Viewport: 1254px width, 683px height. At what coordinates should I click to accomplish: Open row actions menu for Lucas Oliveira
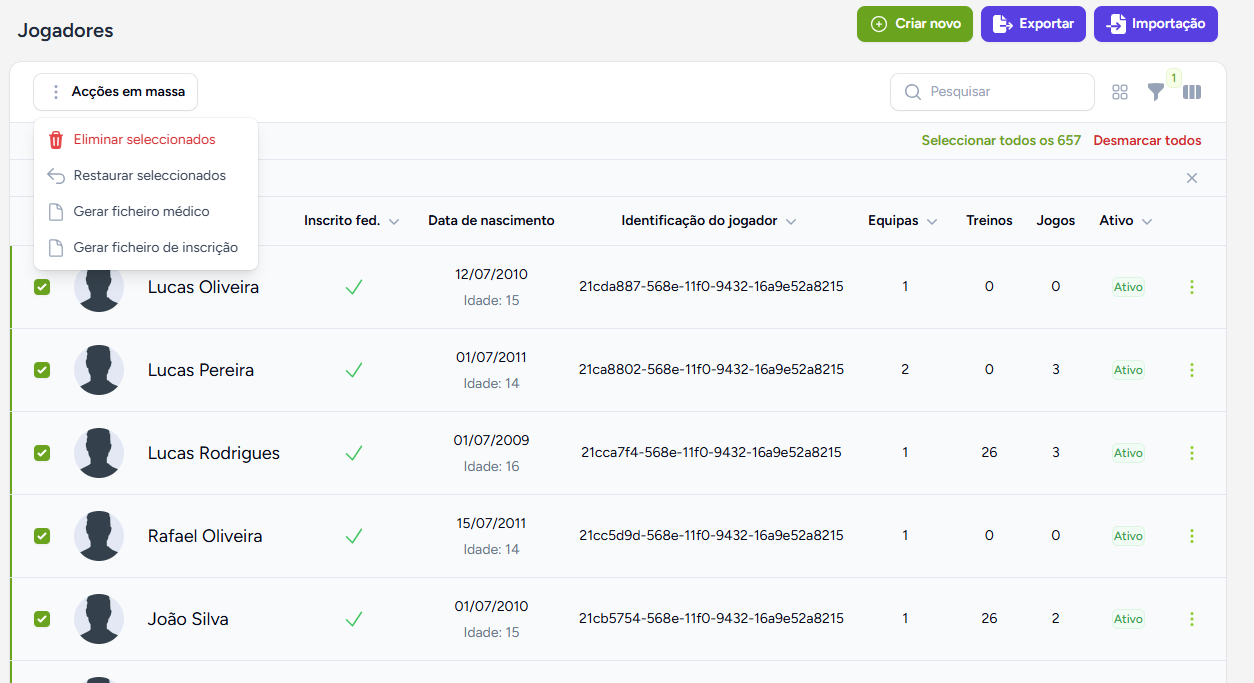coord(1191,287)
